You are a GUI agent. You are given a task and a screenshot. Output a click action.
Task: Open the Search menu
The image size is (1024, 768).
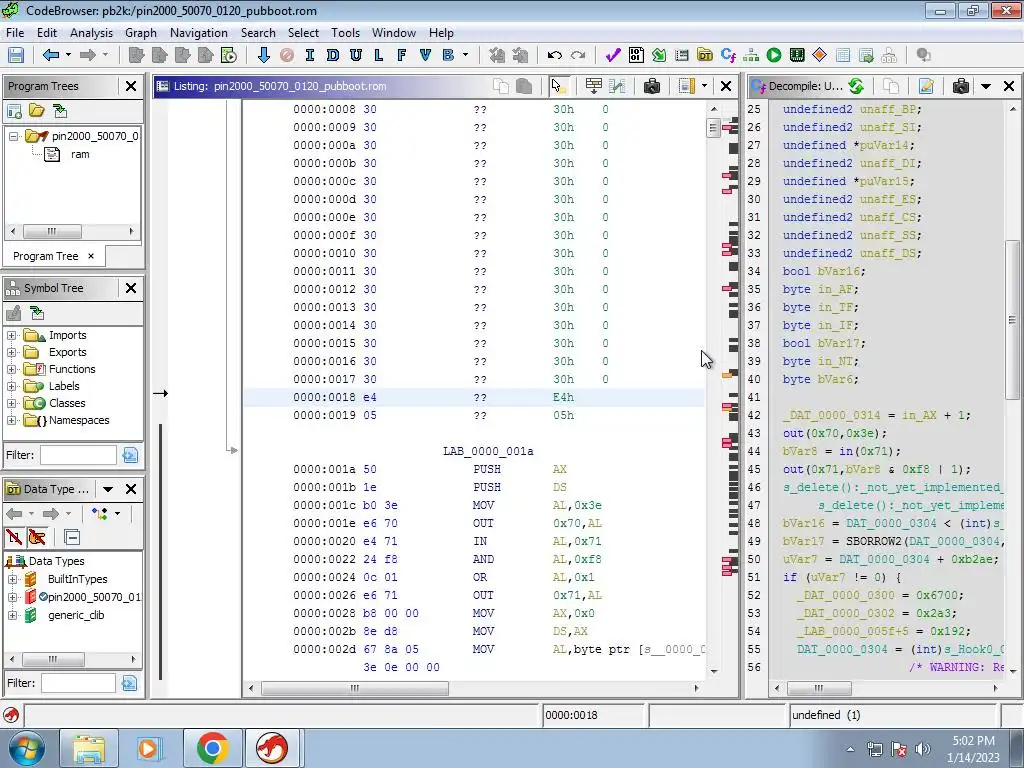click(x=258, y=33)
